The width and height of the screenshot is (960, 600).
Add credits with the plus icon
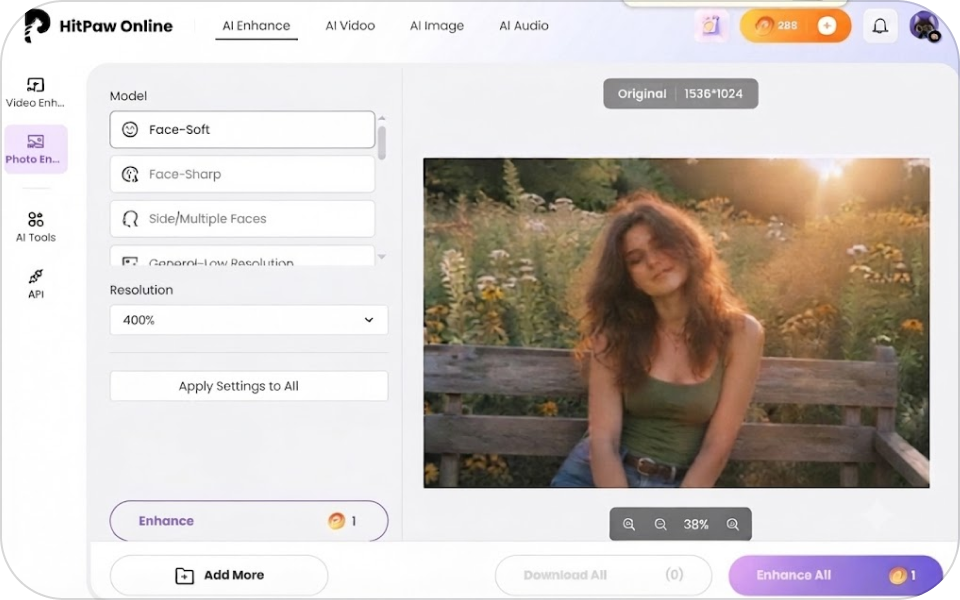(827, 26)
